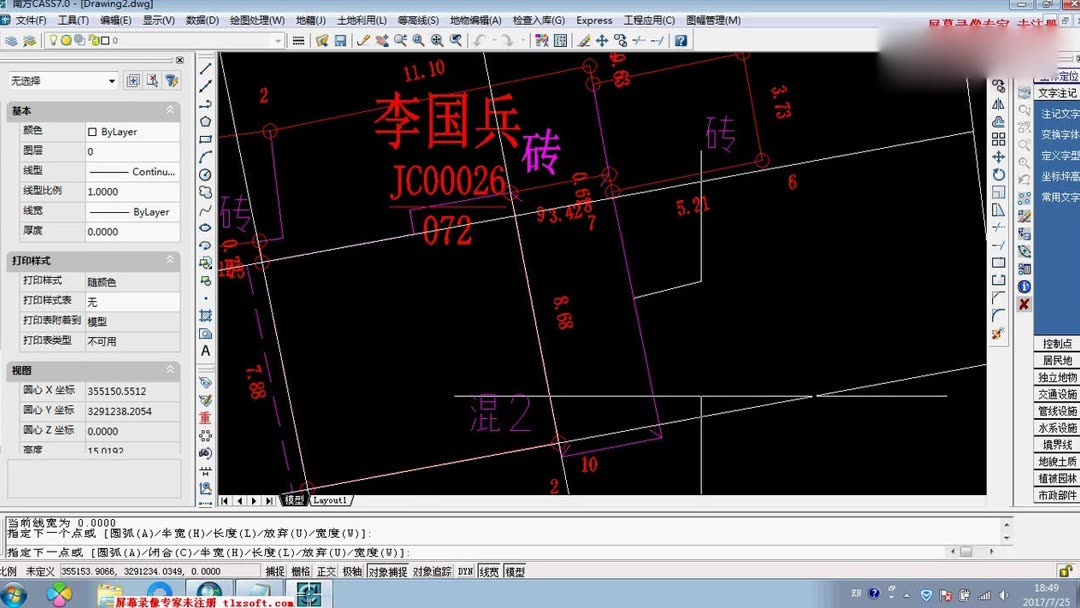Open the Undo arrow on the toolbar
This screenshot has height=608, width=1080.
(x=477, y=41)
